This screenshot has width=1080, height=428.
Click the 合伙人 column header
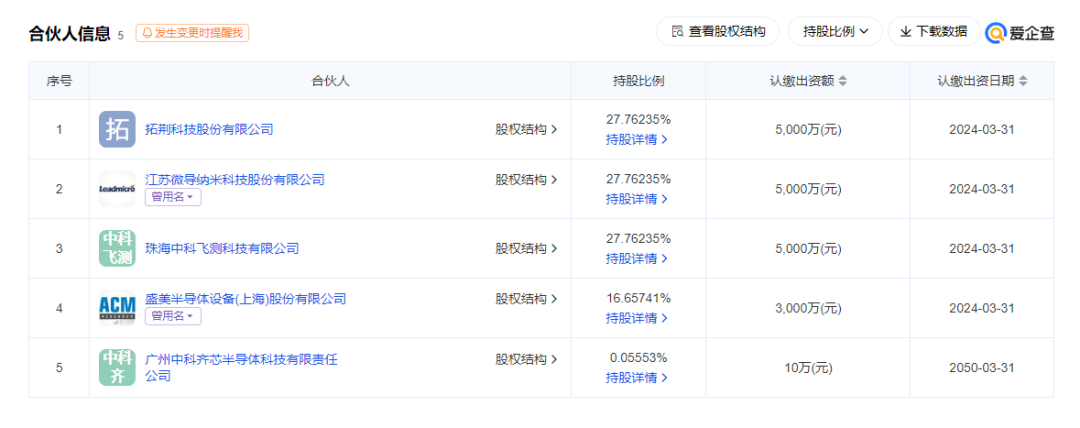[331, 81]
